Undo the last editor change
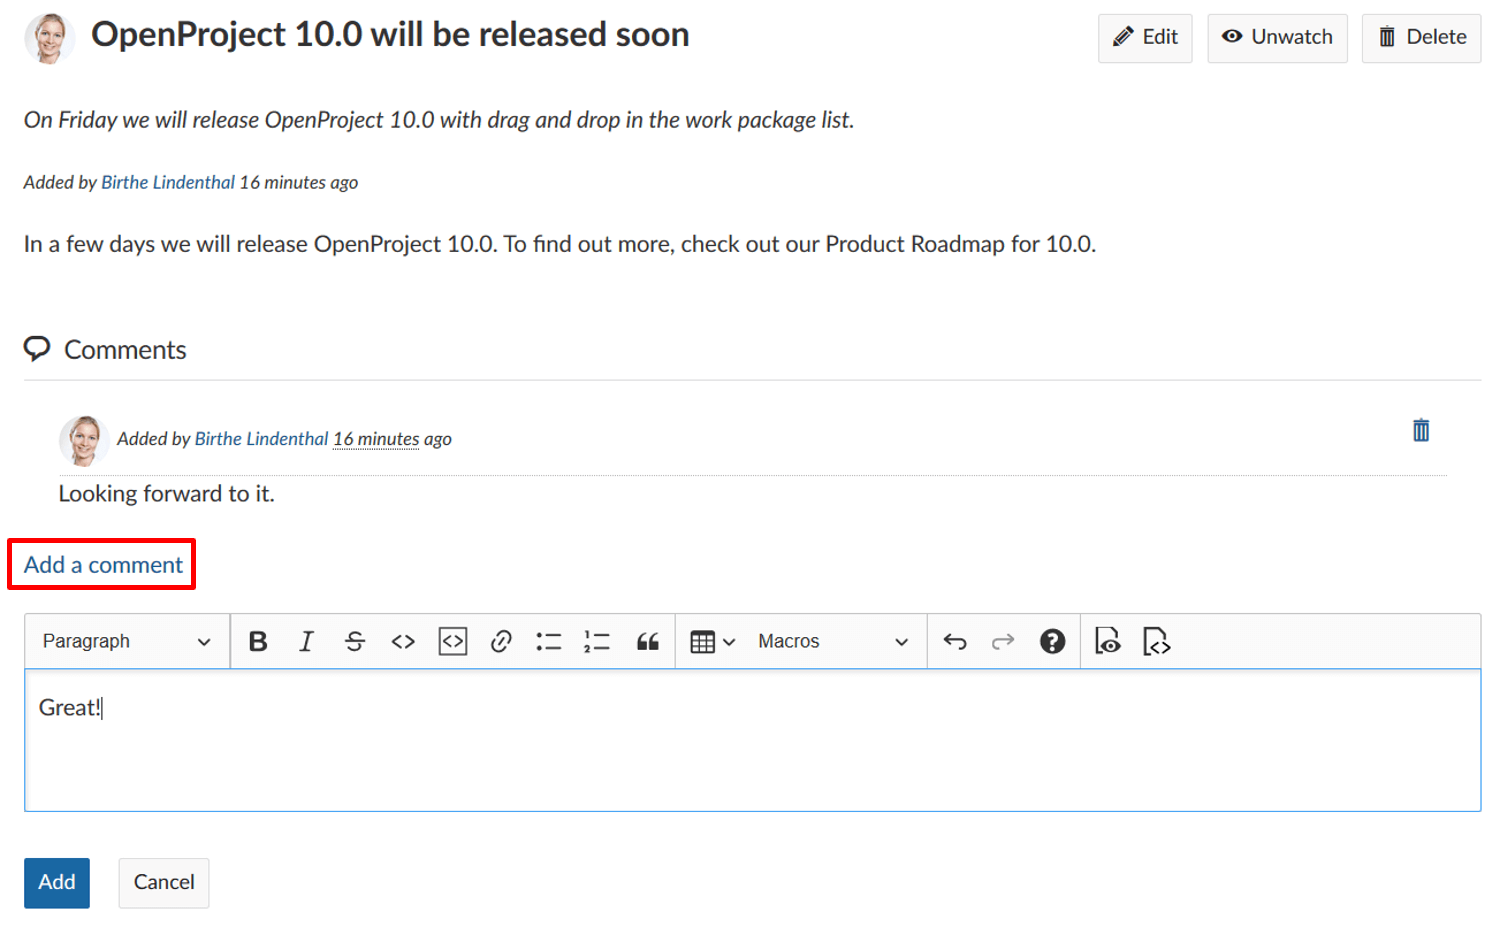Viewport: 1500px width, 927px height. [x=955, y=642]
